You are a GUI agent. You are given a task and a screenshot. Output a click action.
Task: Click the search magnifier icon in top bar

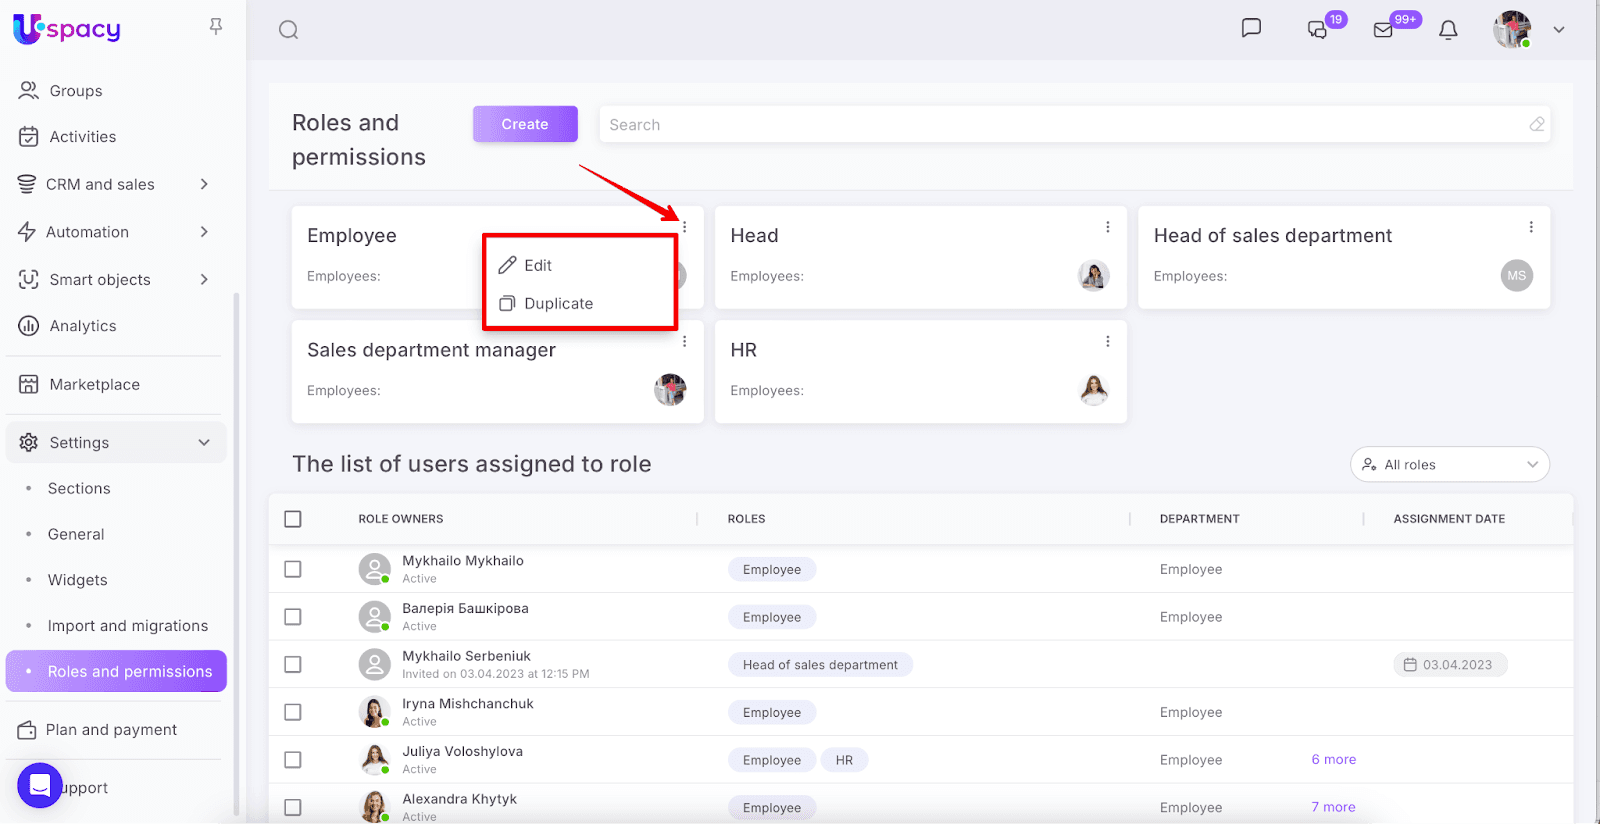point(289,30)
